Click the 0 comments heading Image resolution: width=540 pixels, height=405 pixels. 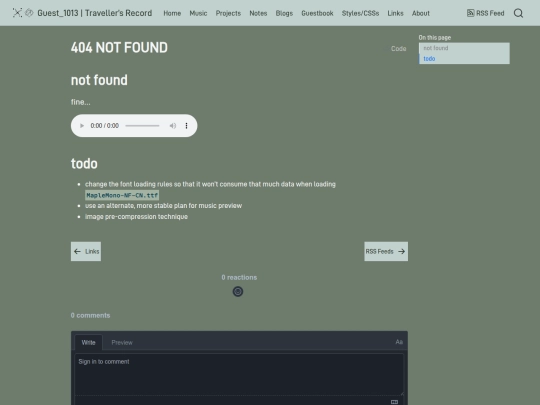click(91, 315)
